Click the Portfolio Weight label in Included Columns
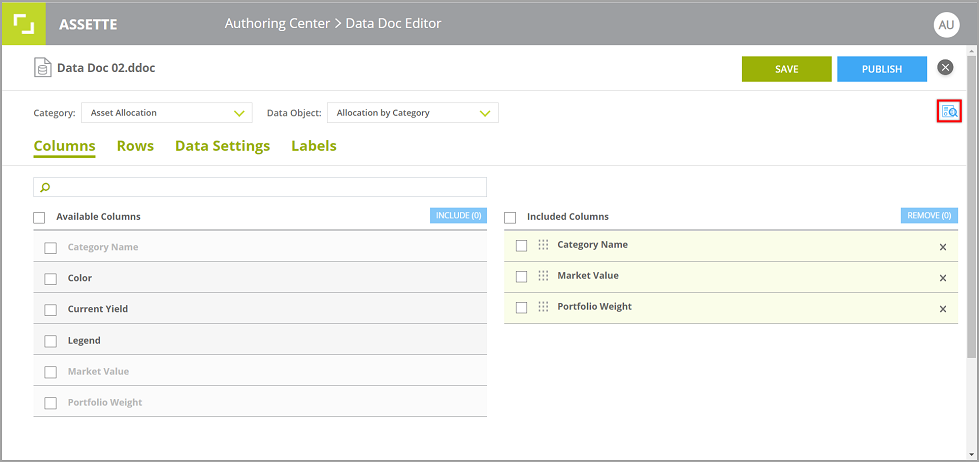 coord(594,307)
